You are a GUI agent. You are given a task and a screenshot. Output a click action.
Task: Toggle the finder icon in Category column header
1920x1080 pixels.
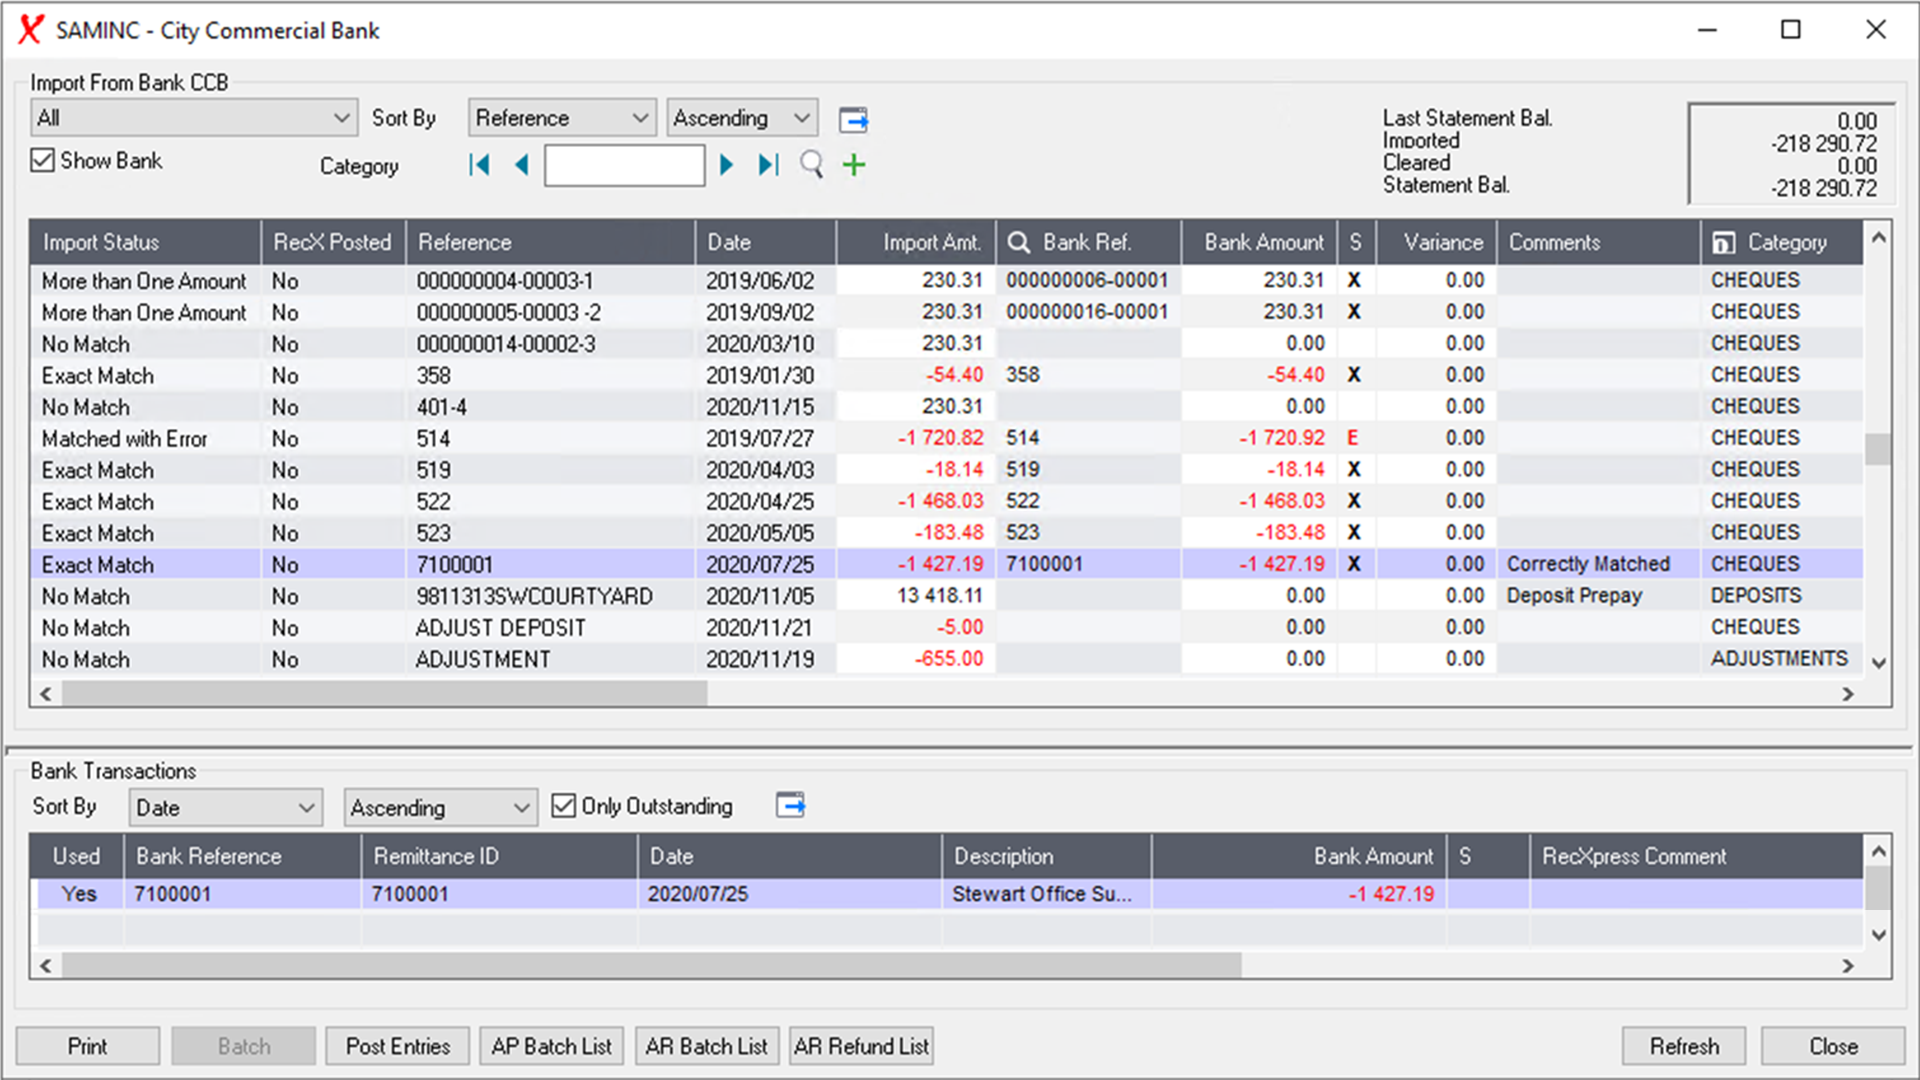pyautogui.click(x=1724, y=242)
